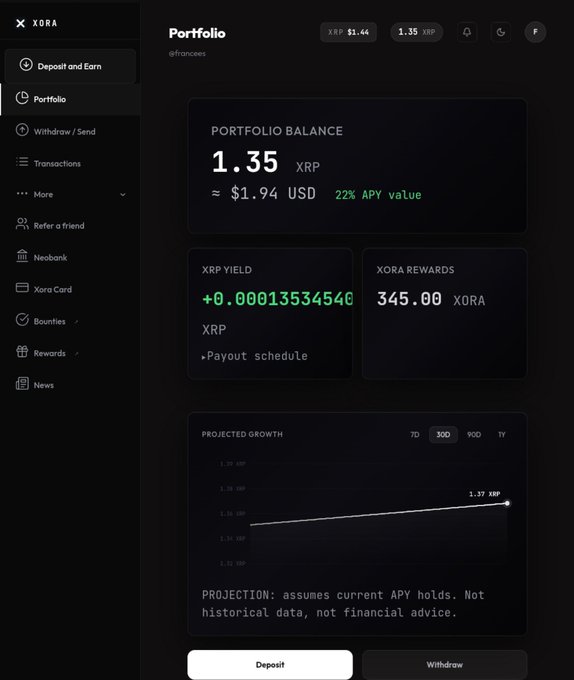The image size is (574, 680).
Task: Click the 1.37 XRP chart endpoint marker
Action: [507, 503]
